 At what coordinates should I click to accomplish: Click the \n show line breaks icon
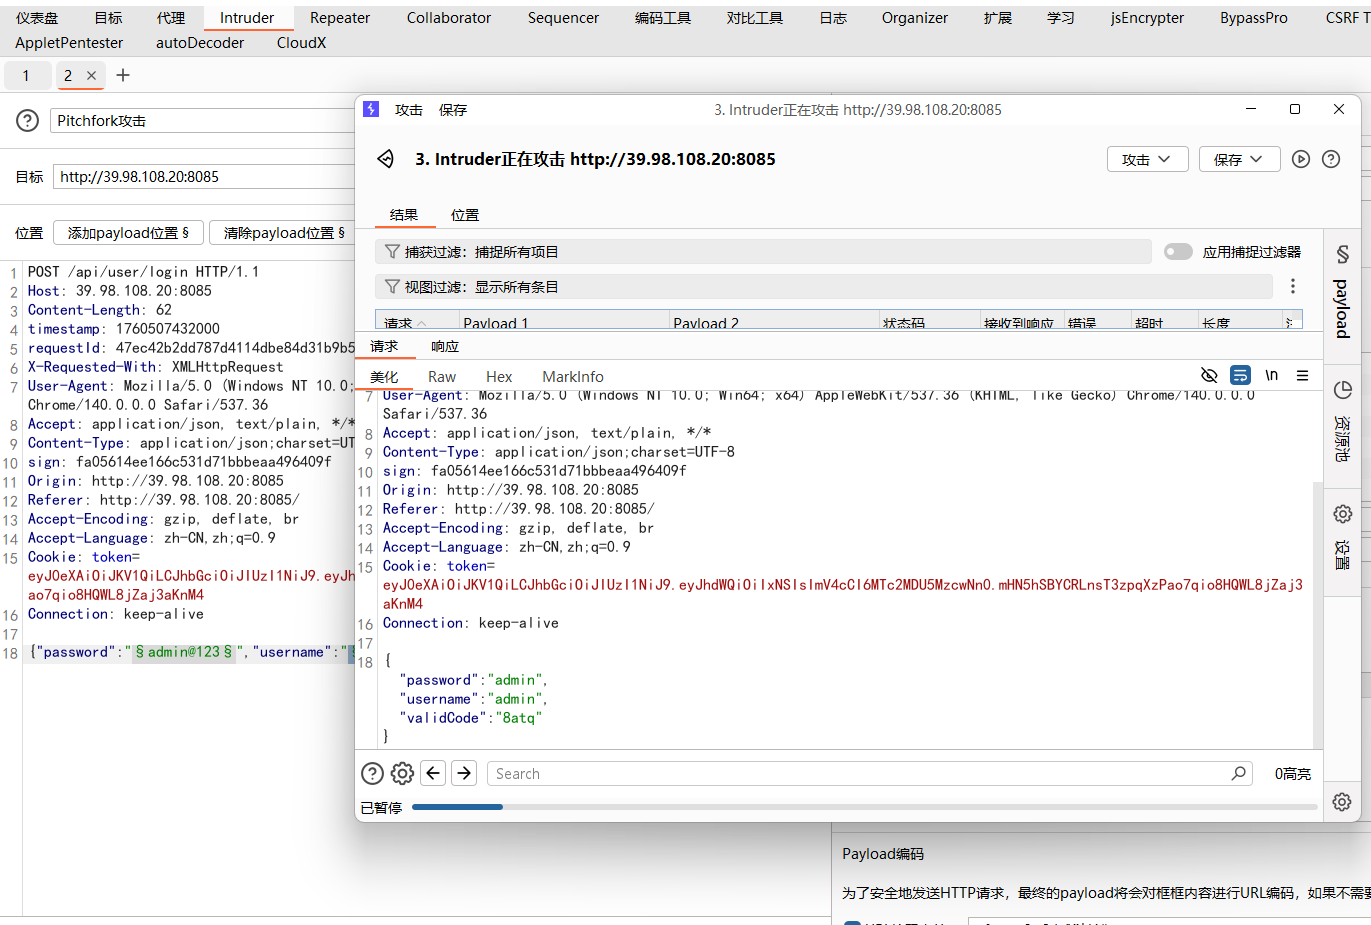coord(1271,376)
